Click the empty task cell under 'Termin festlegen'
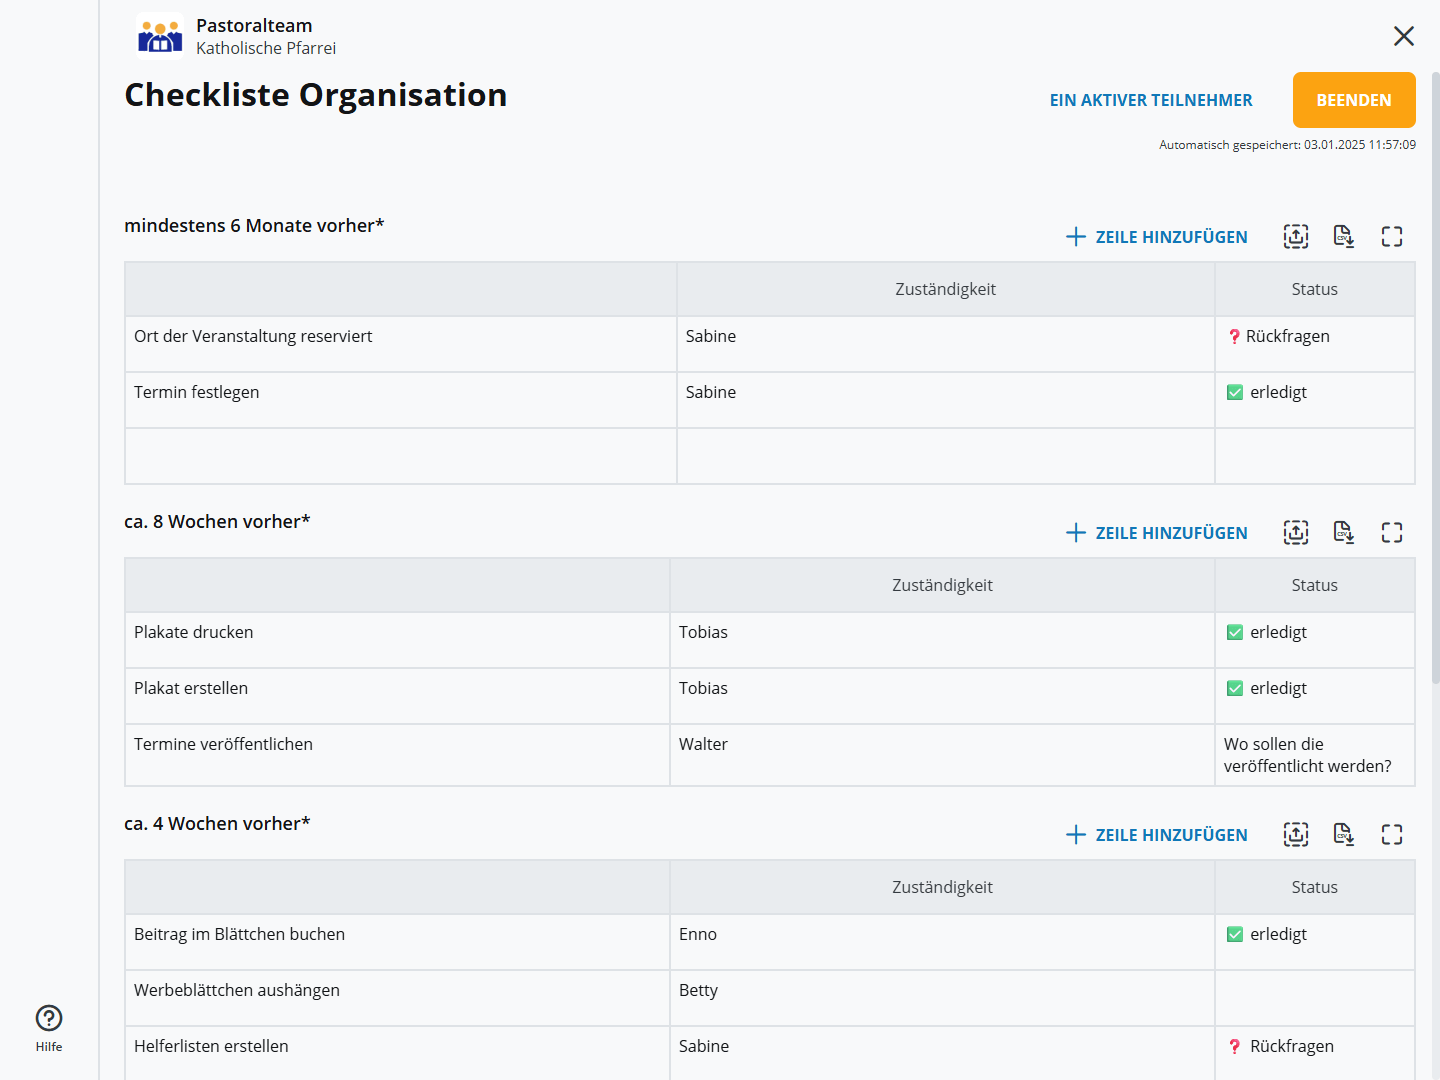The width and height of the screenshot is (1440, 1080). (400, 456)
